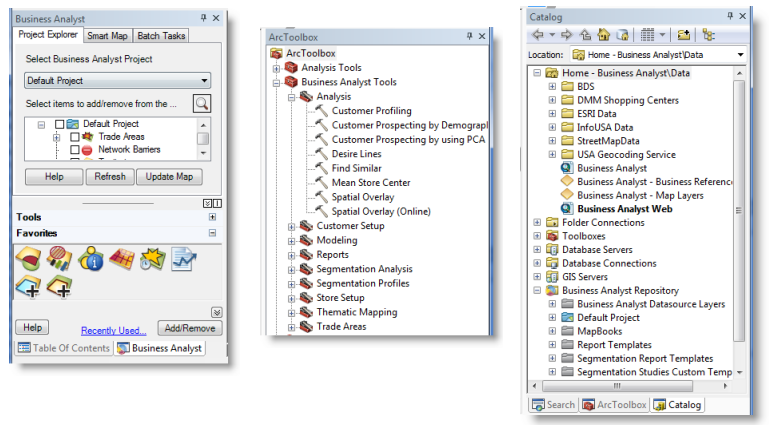Click Help next to the Refresh button
The image size is (772, 425).
point(54,176)
